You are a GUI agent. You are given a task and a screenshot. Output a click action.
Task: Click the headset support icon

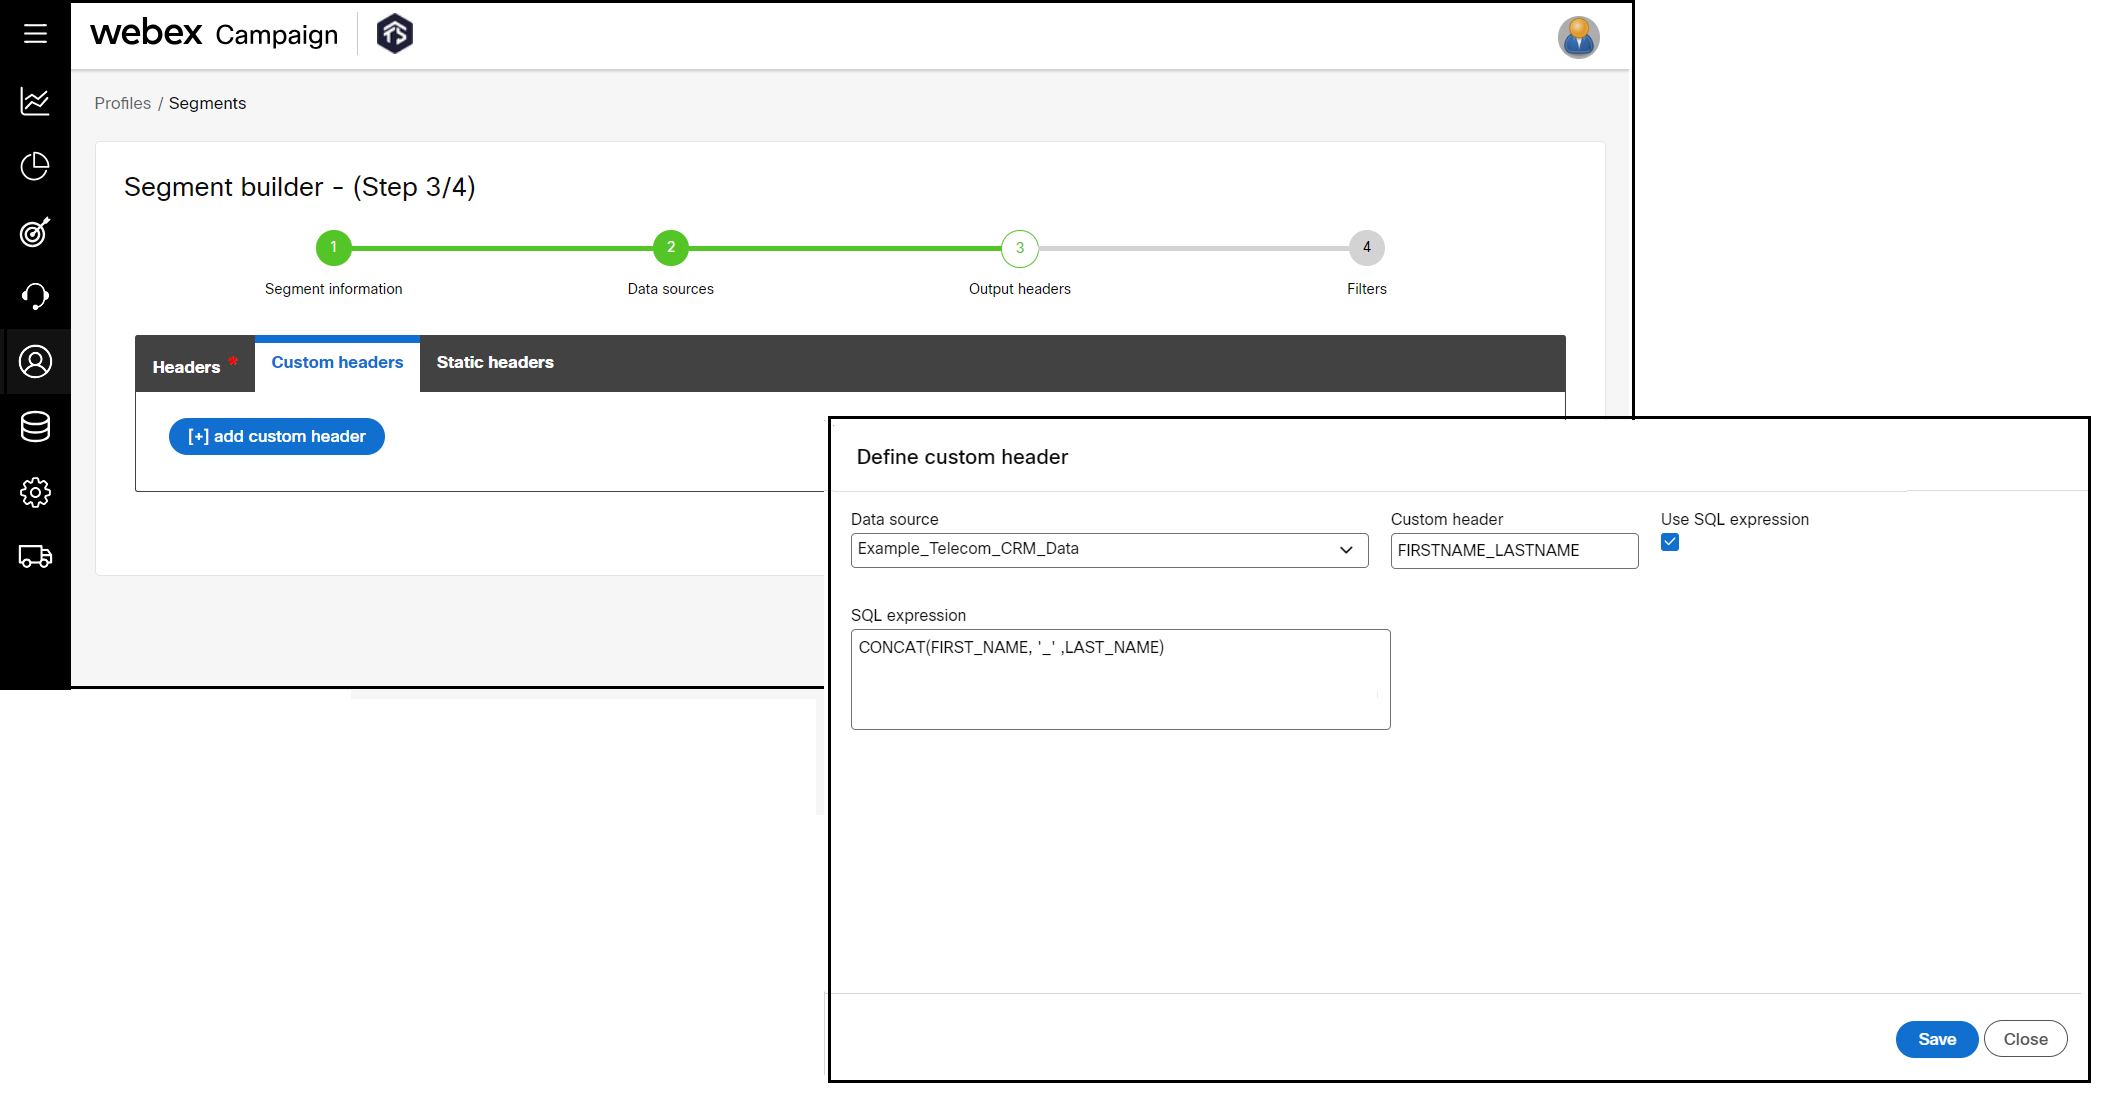(35, 296)
